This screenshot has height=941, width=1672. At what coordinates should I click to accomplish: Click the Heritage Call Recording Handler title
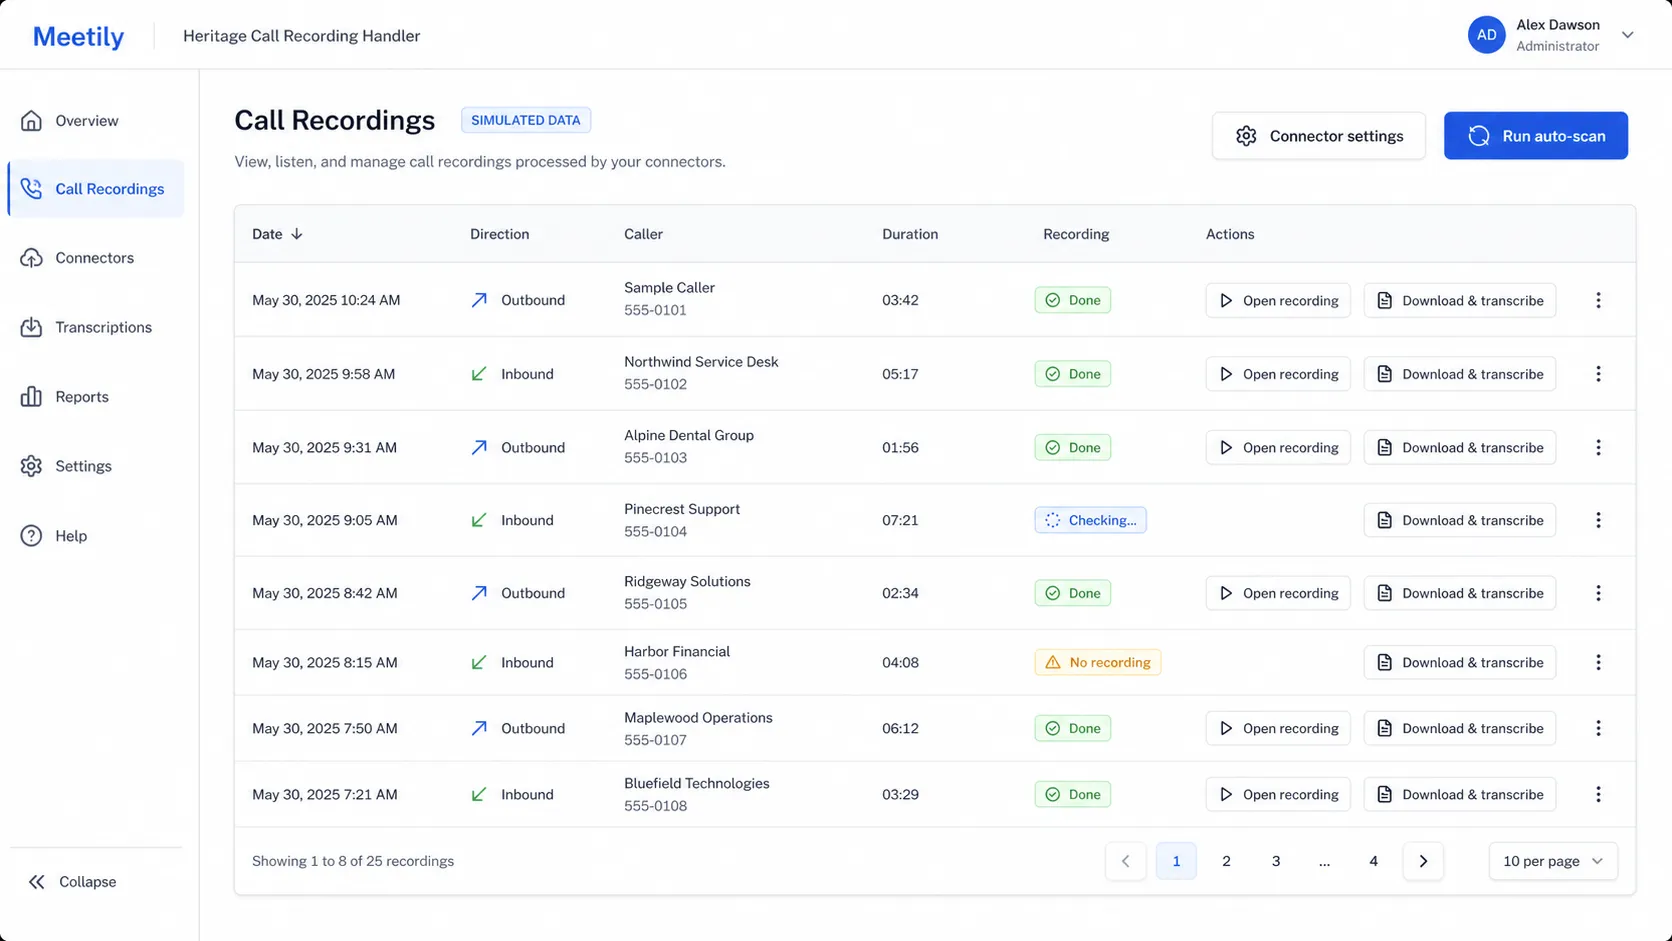point(301,36)
